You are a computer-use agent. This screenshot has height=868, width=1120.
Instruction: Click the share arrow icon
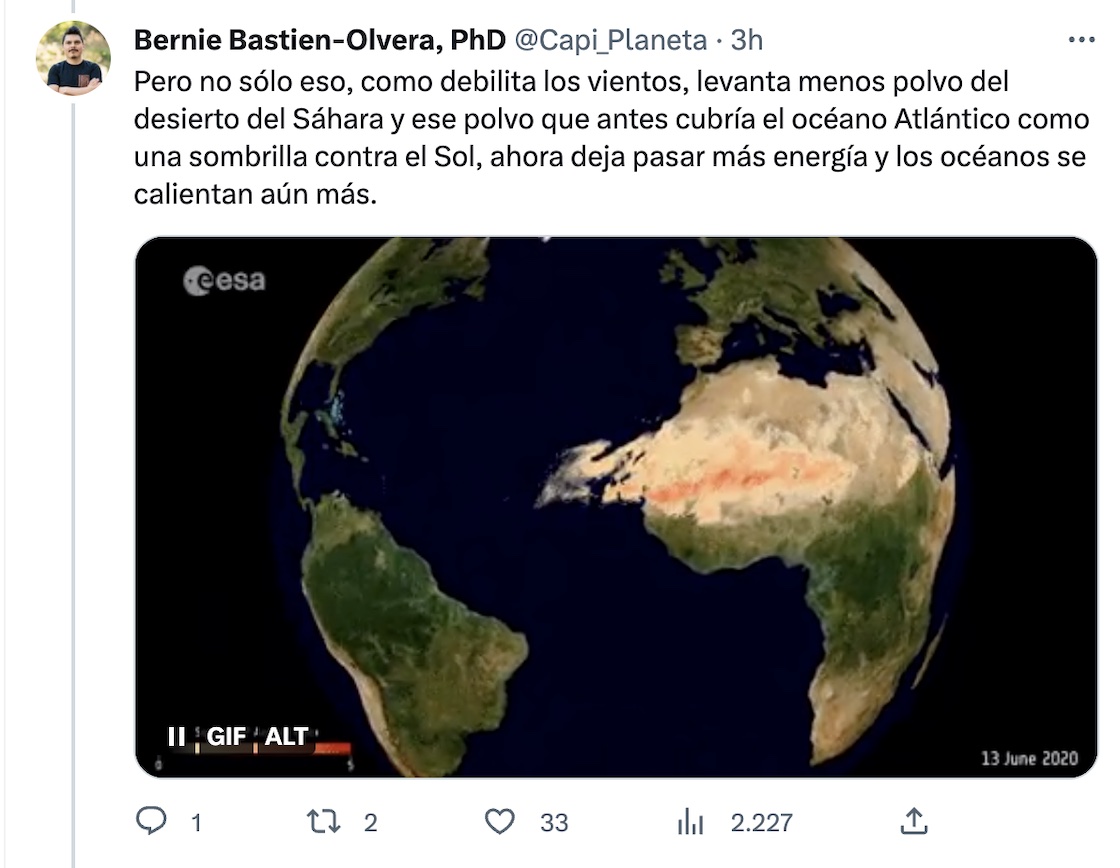[913, 822]
